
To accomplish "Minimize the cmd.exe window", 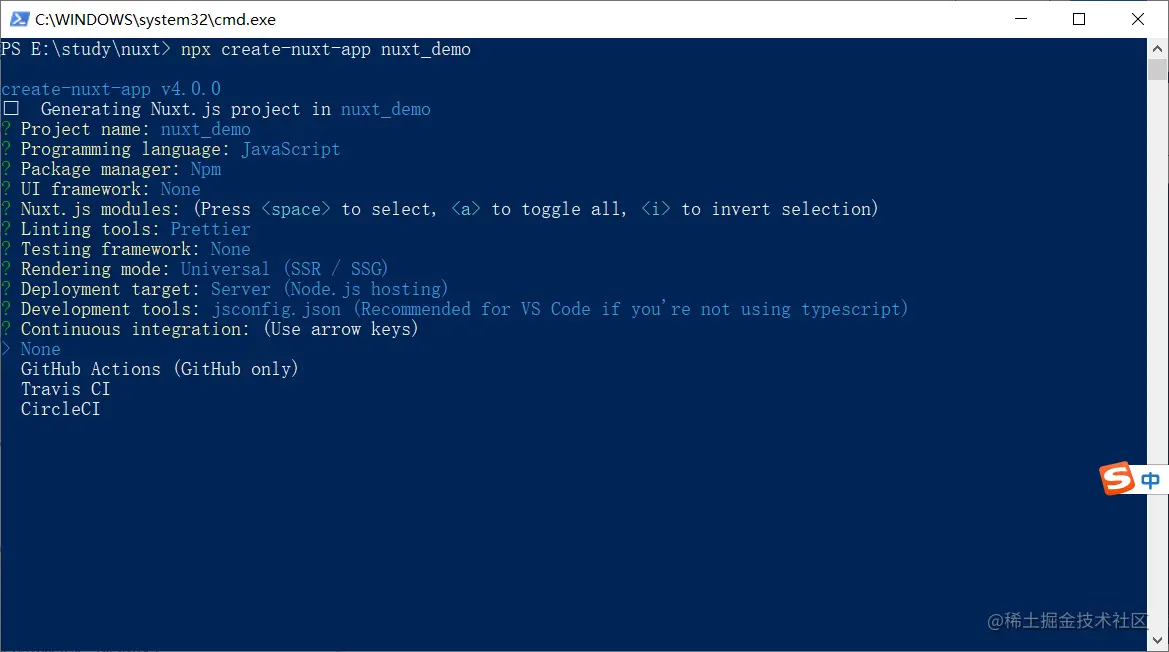I will 1021,19.
